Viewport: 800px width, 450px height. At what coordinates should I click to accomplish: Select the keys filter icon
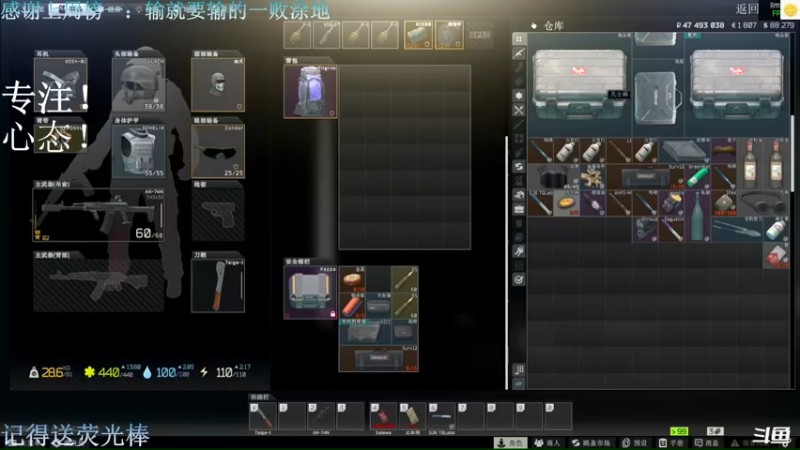tap(519, 251)
